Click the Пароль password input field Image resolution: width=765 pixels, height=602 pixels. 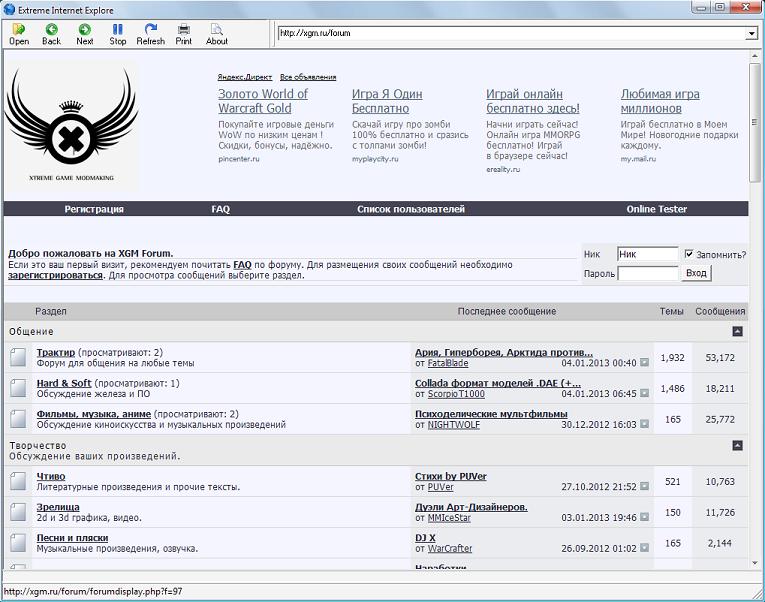coord(647,273)
